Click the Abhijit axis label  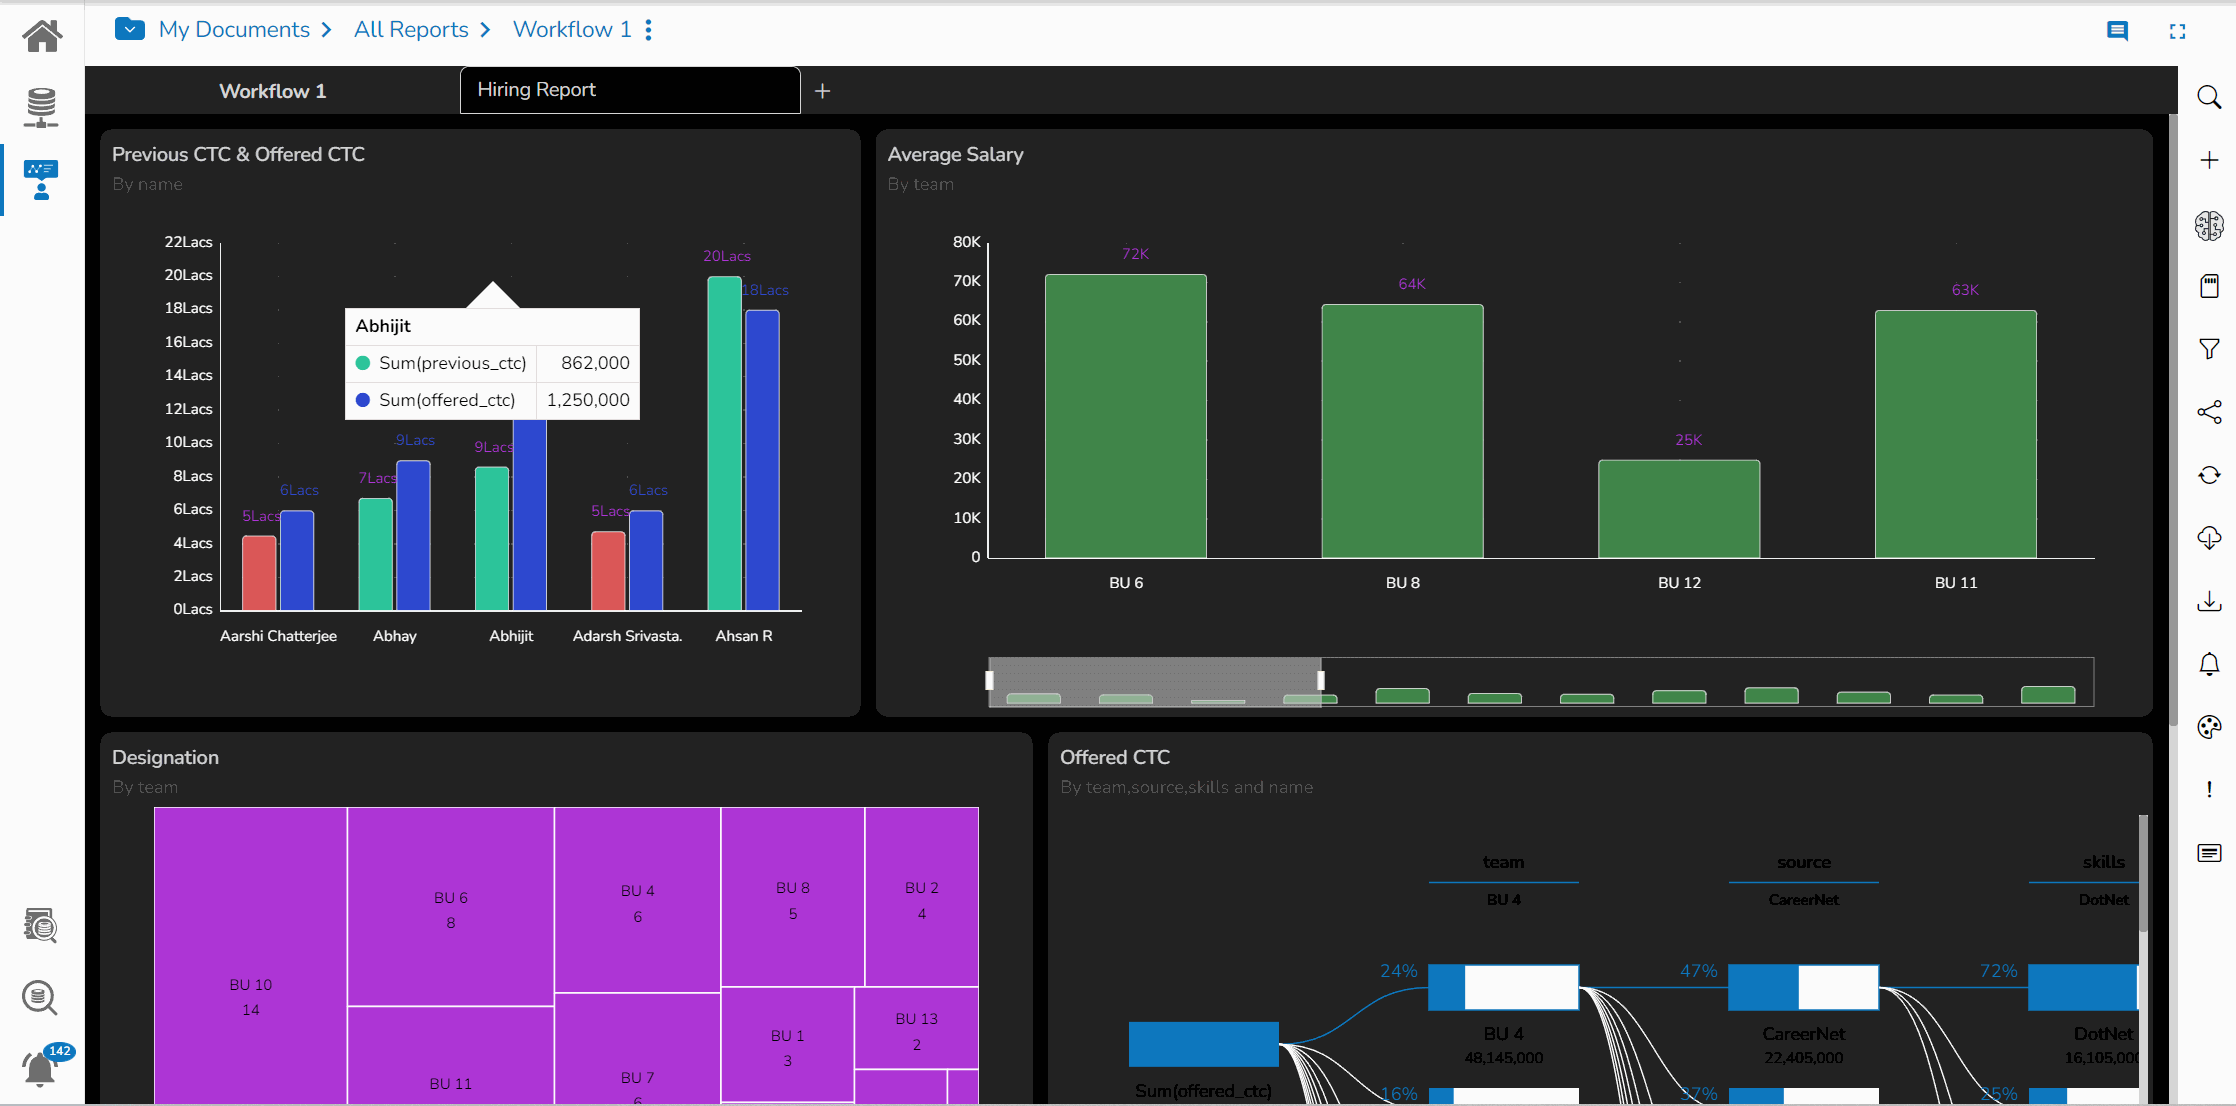(511, 636)
